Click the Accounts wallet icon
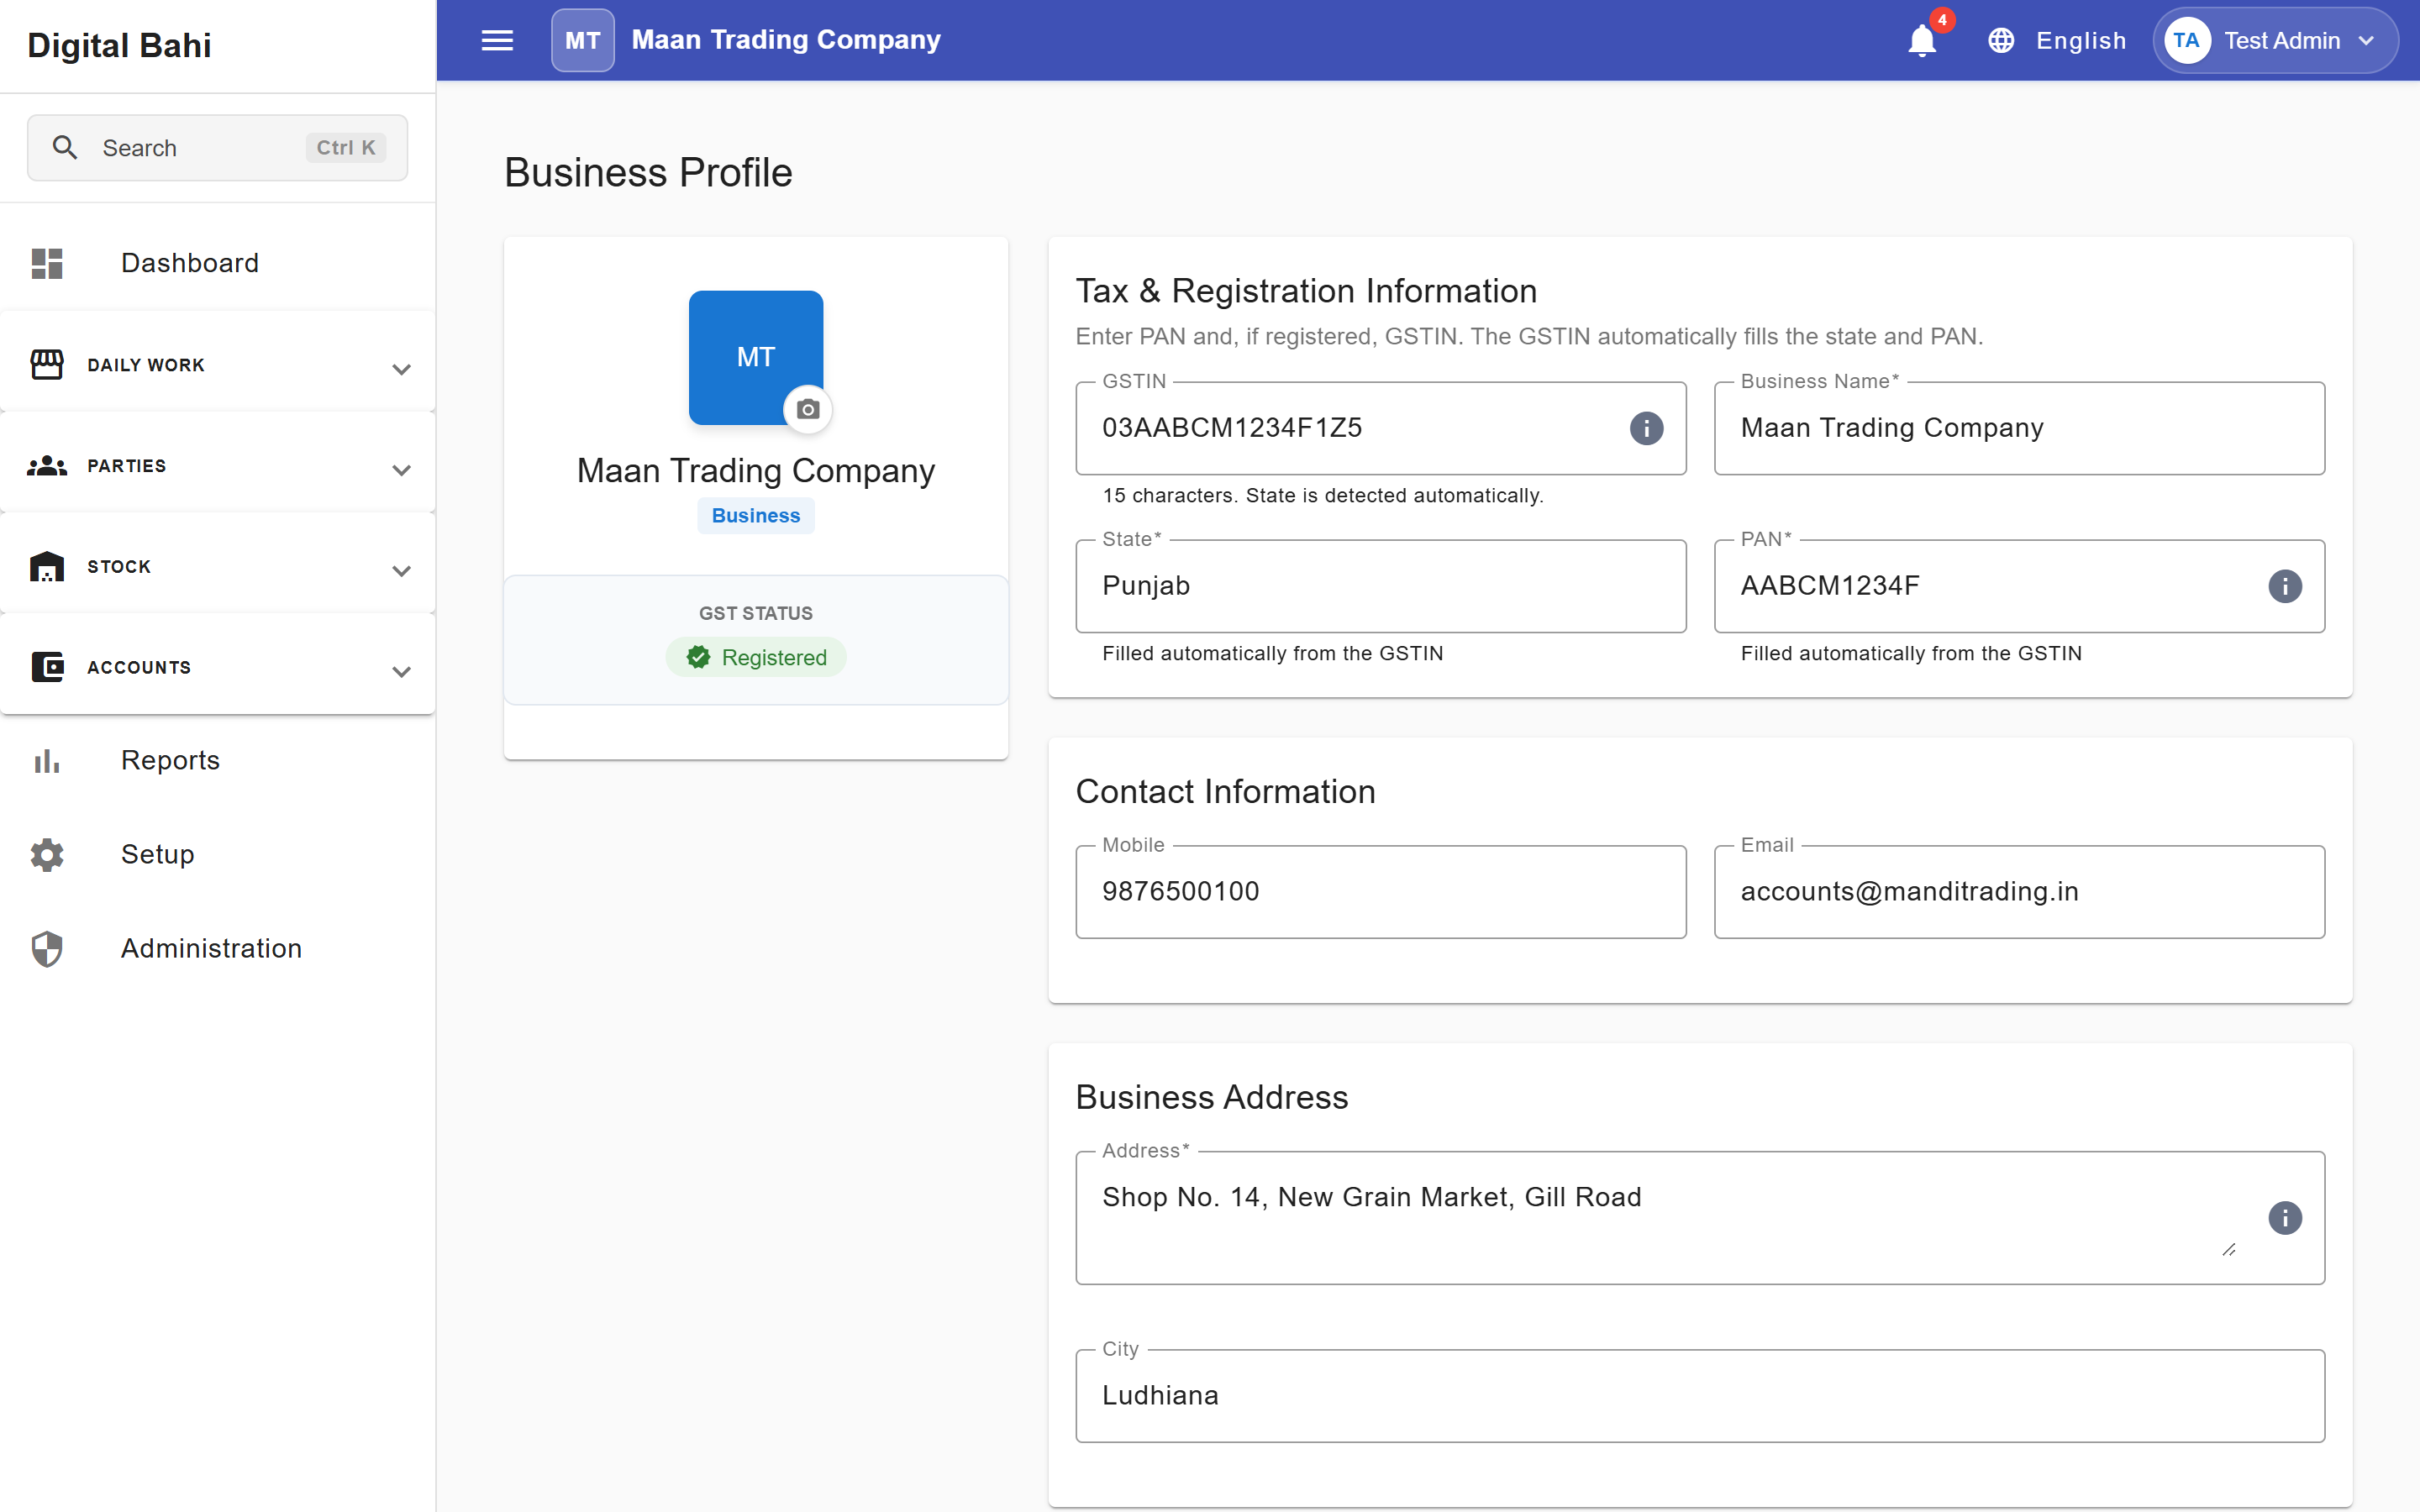2420x1512 pixels. click(47, 667)
